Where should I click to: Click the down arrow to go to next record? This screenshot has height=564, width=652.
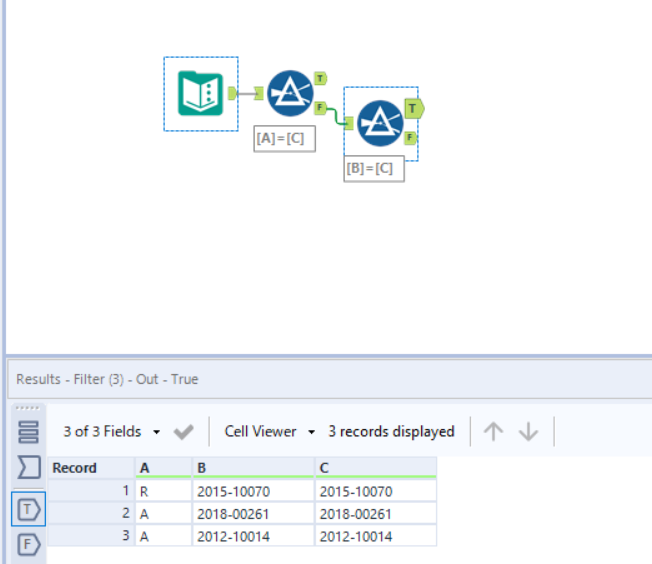529,431
